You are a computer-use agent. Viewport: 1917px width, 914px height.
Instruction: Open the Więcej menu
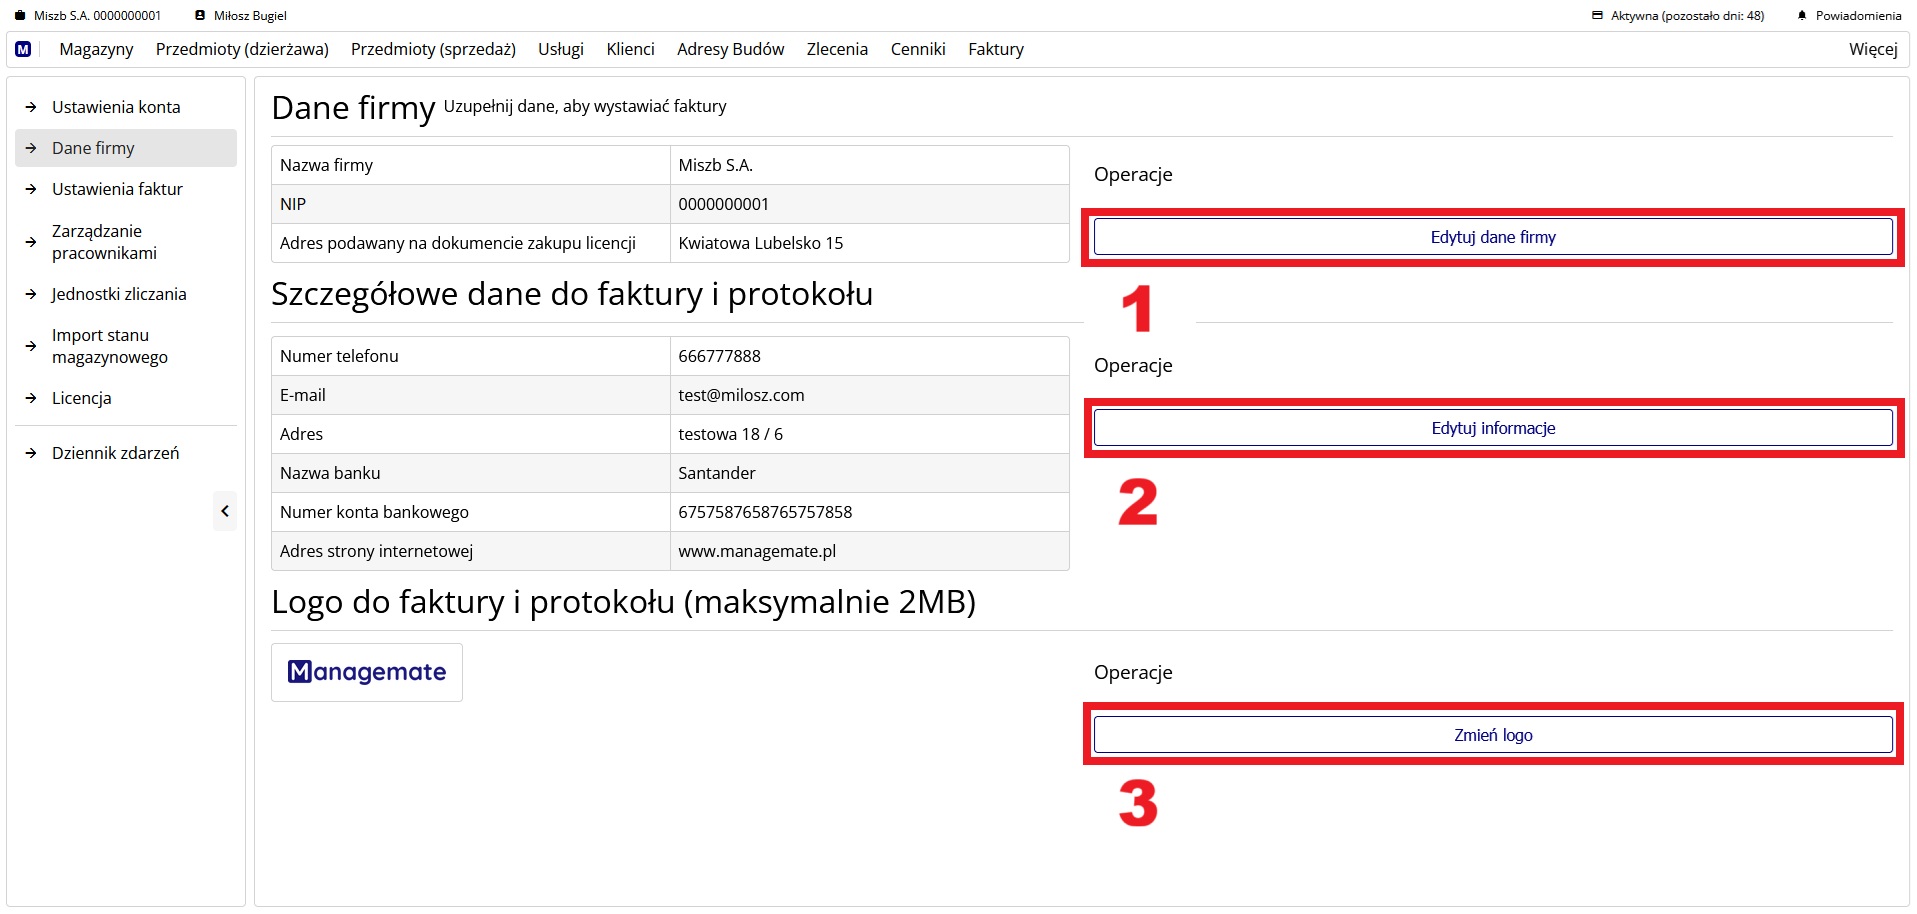pos(1872,49)
